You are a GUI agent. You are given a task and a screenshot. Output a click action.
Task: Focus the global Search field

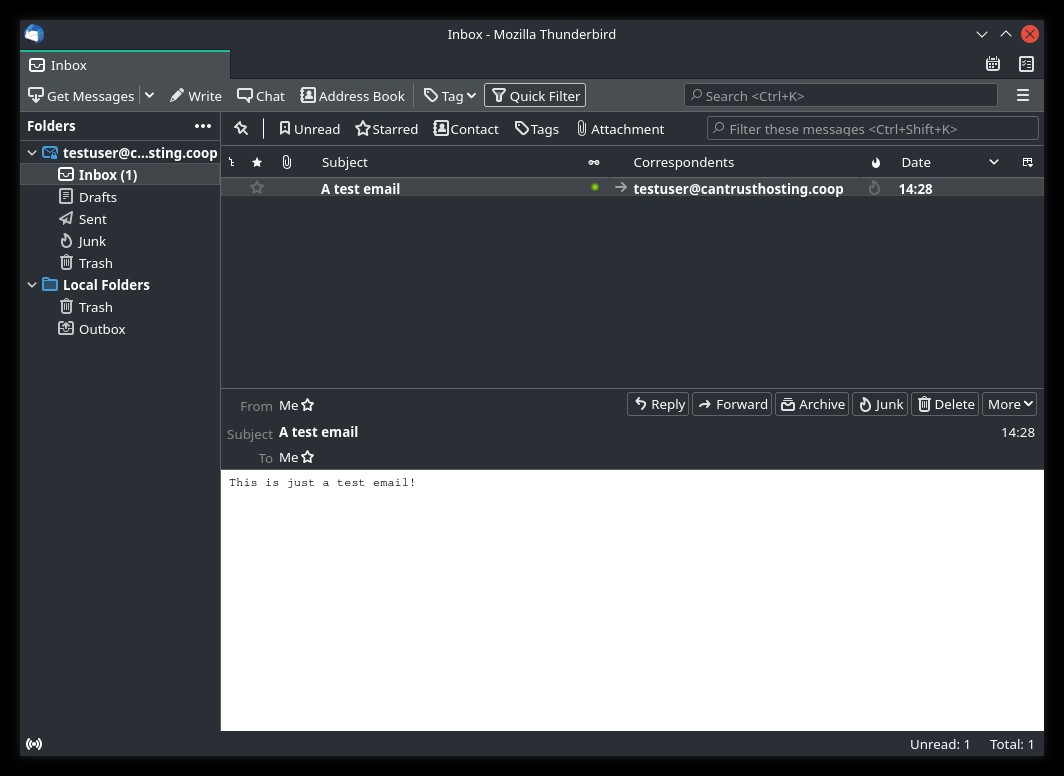(841, 96)
